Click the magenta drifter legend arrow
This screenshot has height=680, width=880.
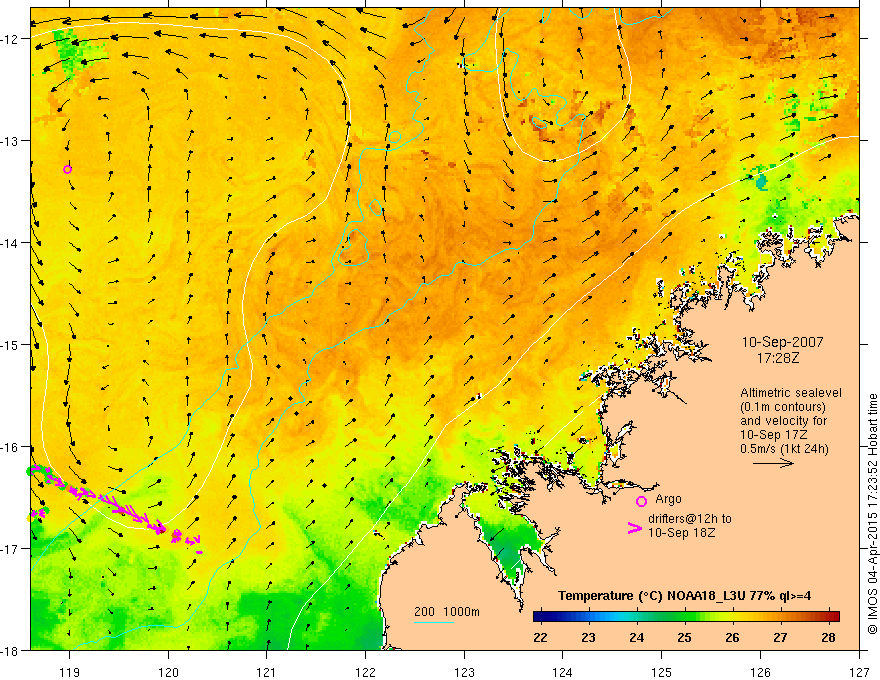pos(634,527)
